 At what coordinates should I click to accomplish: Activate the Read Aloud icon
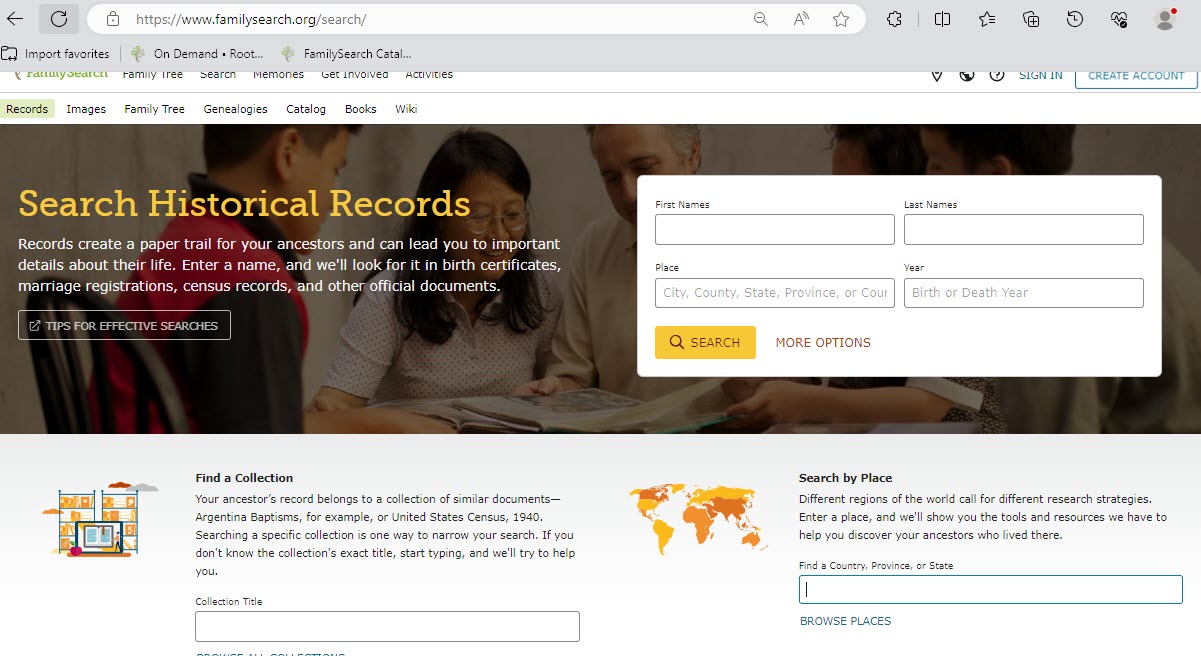coord(801,19)
